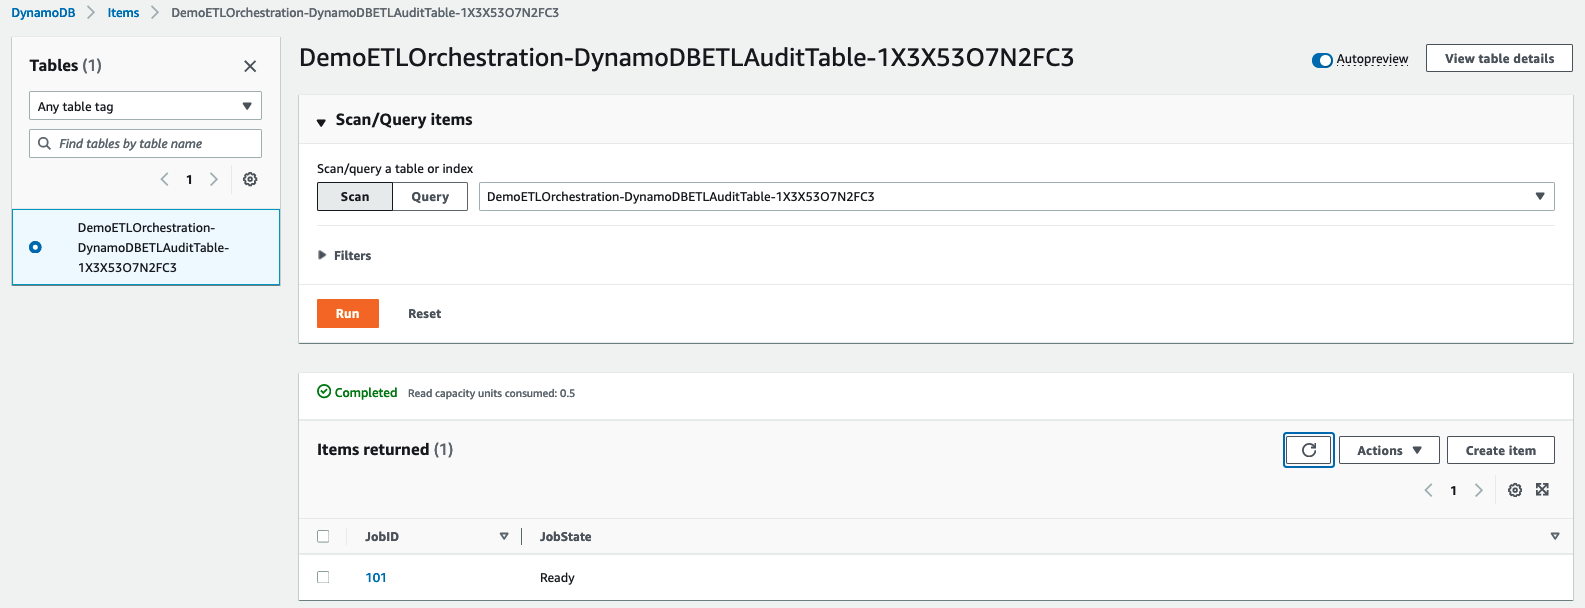The width and height of the screenshot is (1585, 608).
Task: Check the row for JobID 101
Action: pyautogui.click(x=323, y=577)
